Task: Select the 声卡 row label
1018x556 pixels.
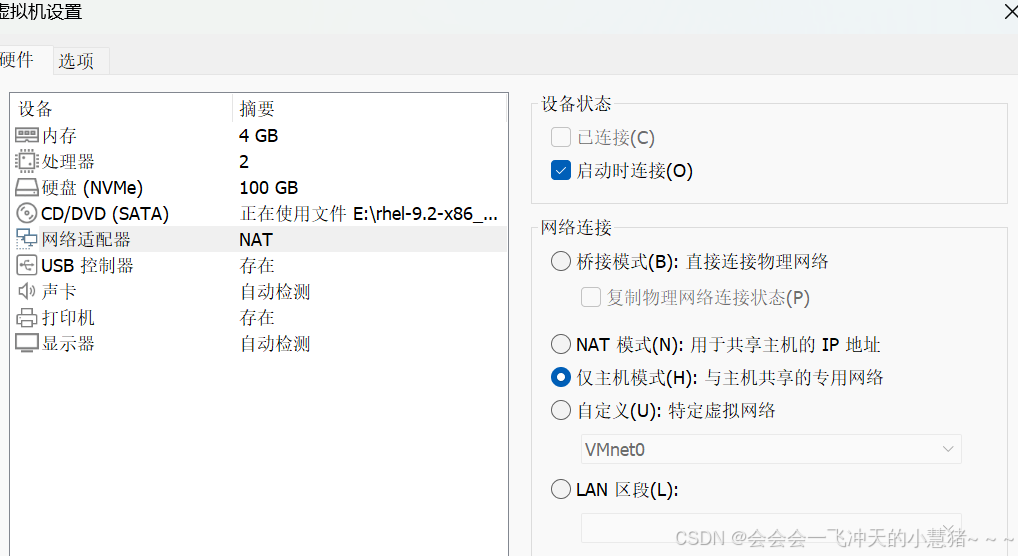Action: [59, 291]
